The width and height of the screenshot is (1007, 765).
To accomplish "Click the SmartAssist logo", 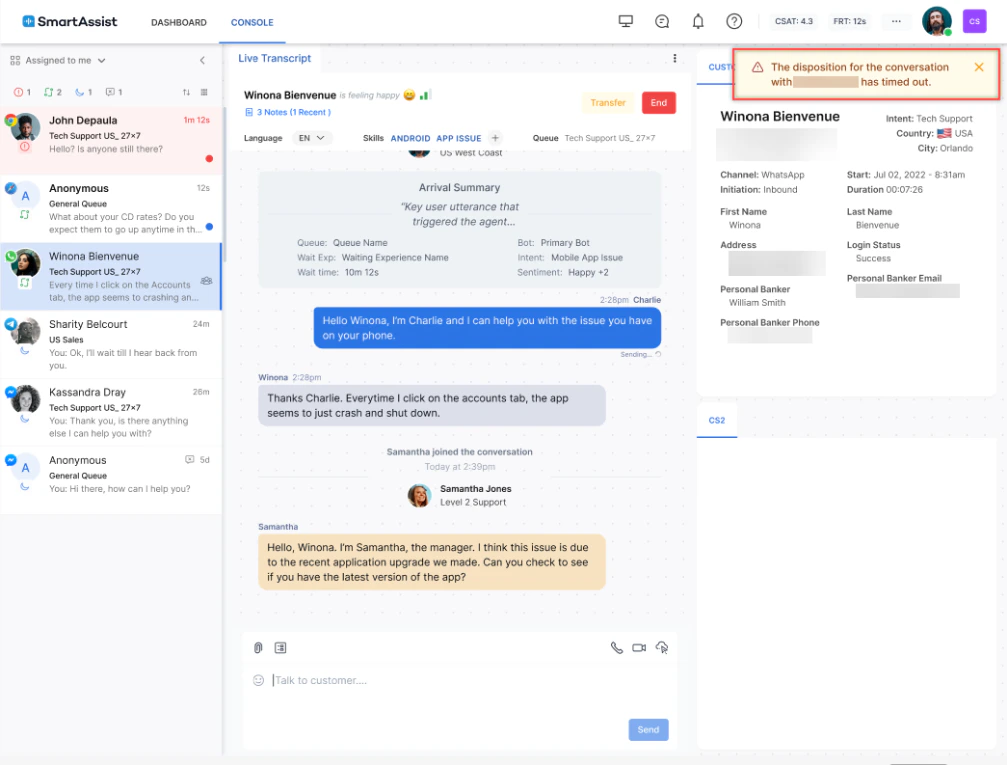I will pos(69,21).
